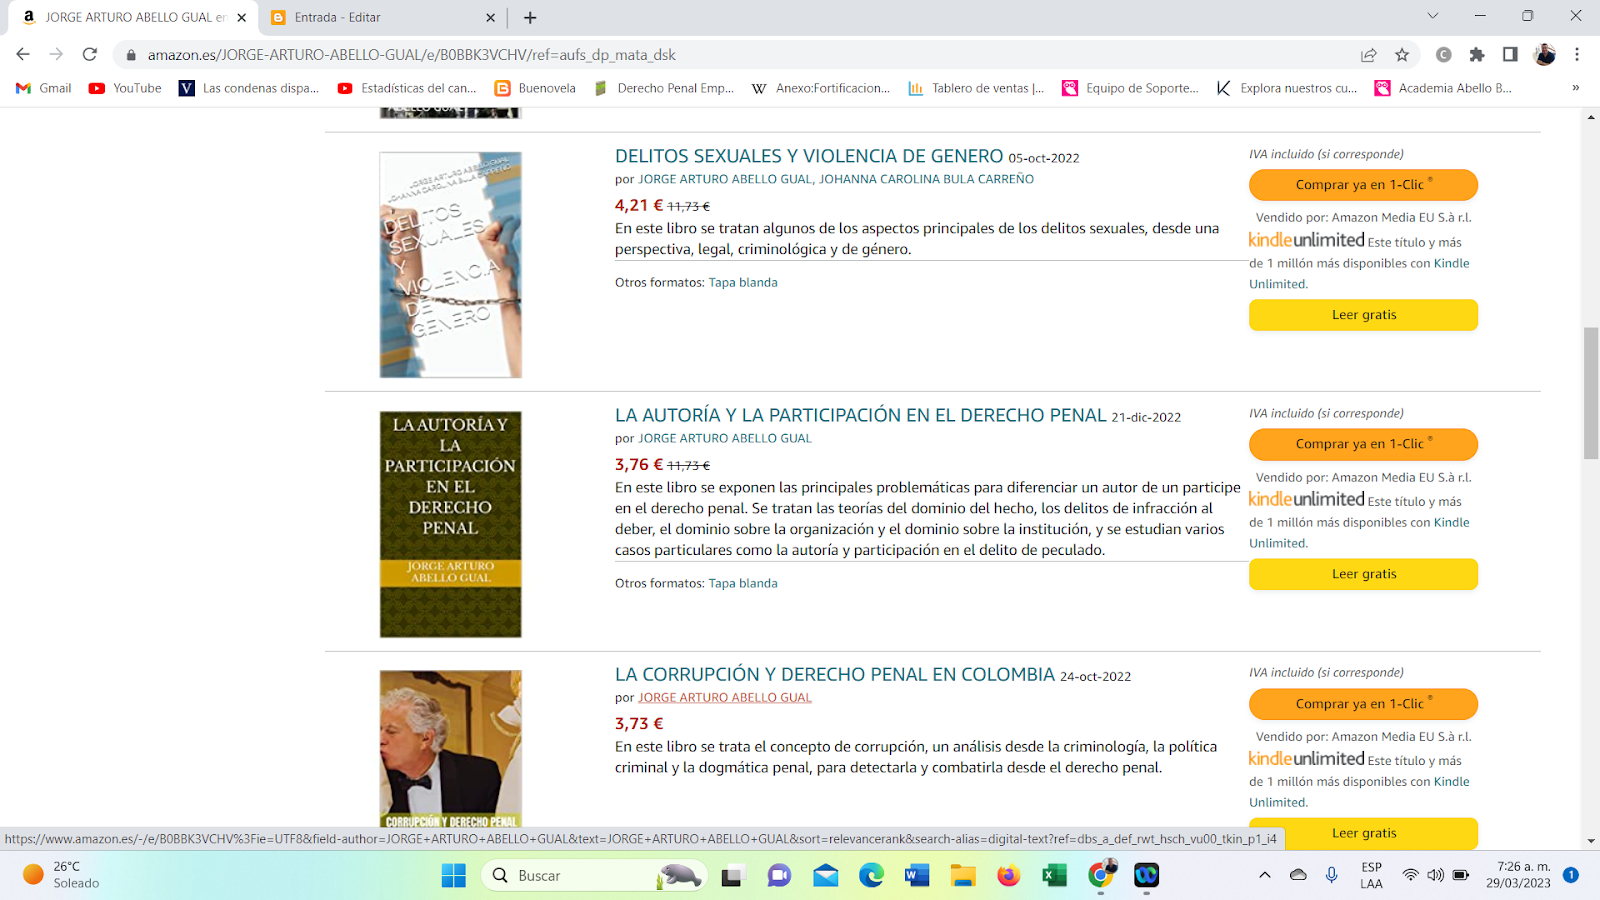The image size is (1600, 900).
Task: Open the Mail app in taskbar
Action: click(825, 876)
